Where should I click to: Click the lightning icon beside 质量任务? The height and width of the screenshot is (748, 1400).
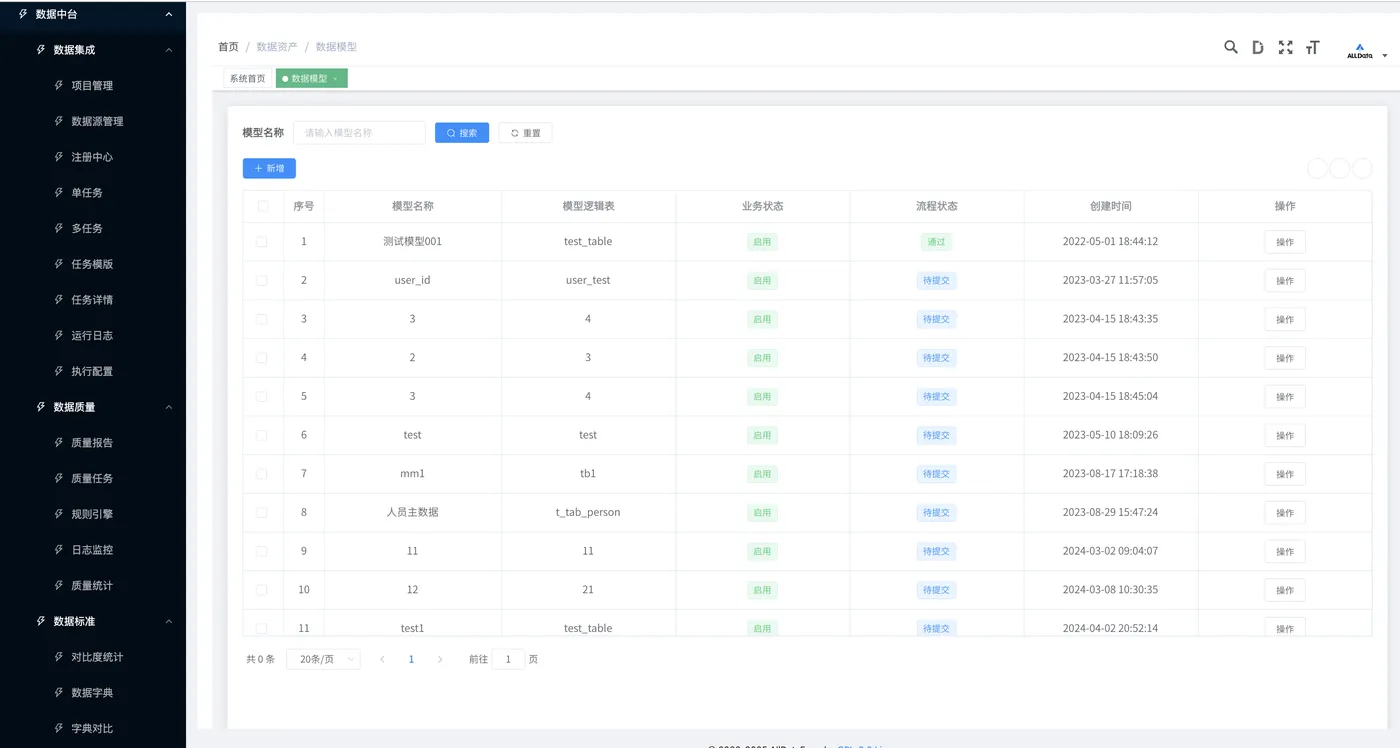[59, 478]
